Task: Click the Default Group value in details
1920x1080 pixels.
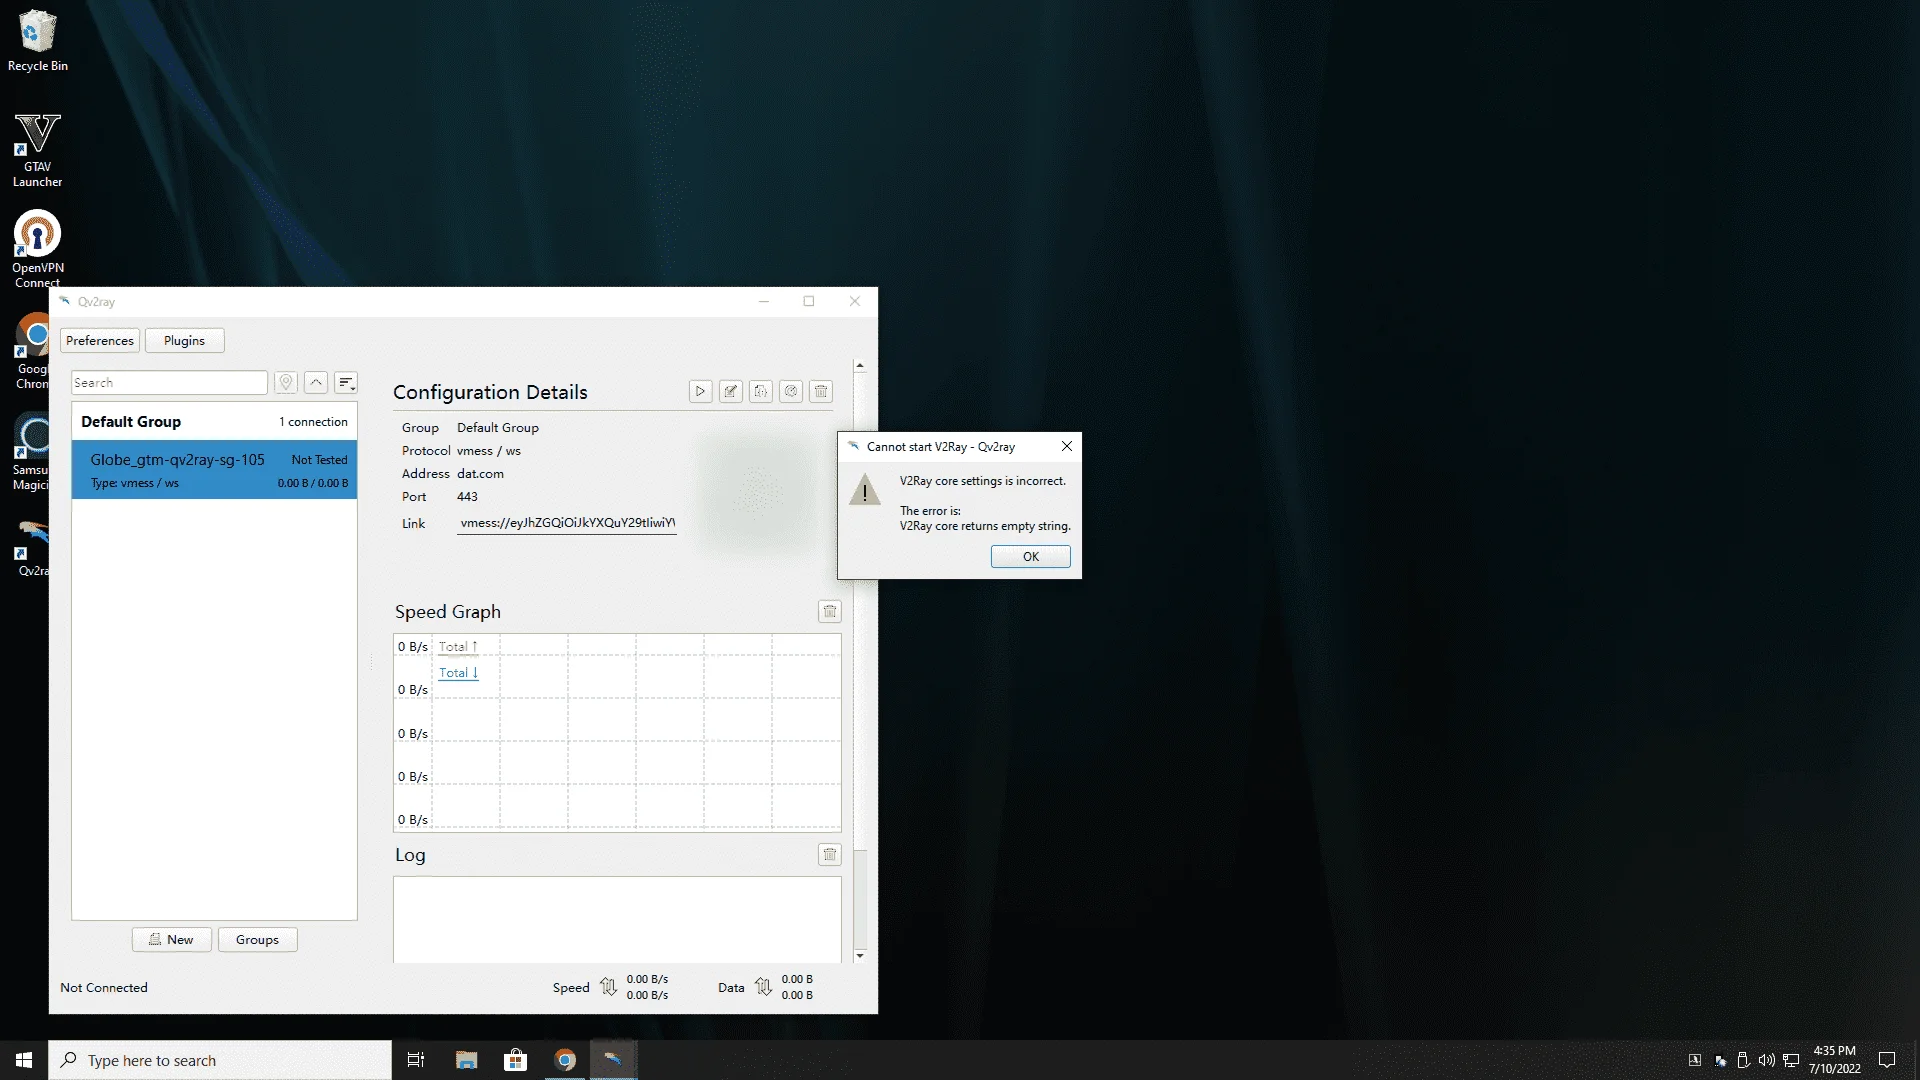Action: [x=498, y=427]
